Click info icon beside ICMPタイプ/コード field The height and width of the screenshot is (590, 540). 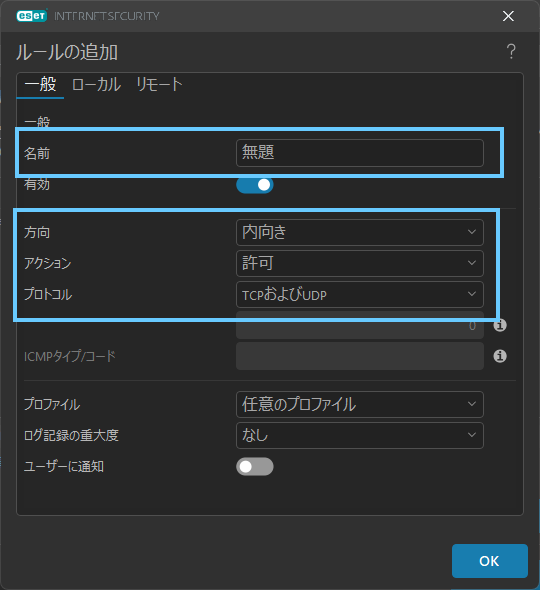(x=500, y=356)
